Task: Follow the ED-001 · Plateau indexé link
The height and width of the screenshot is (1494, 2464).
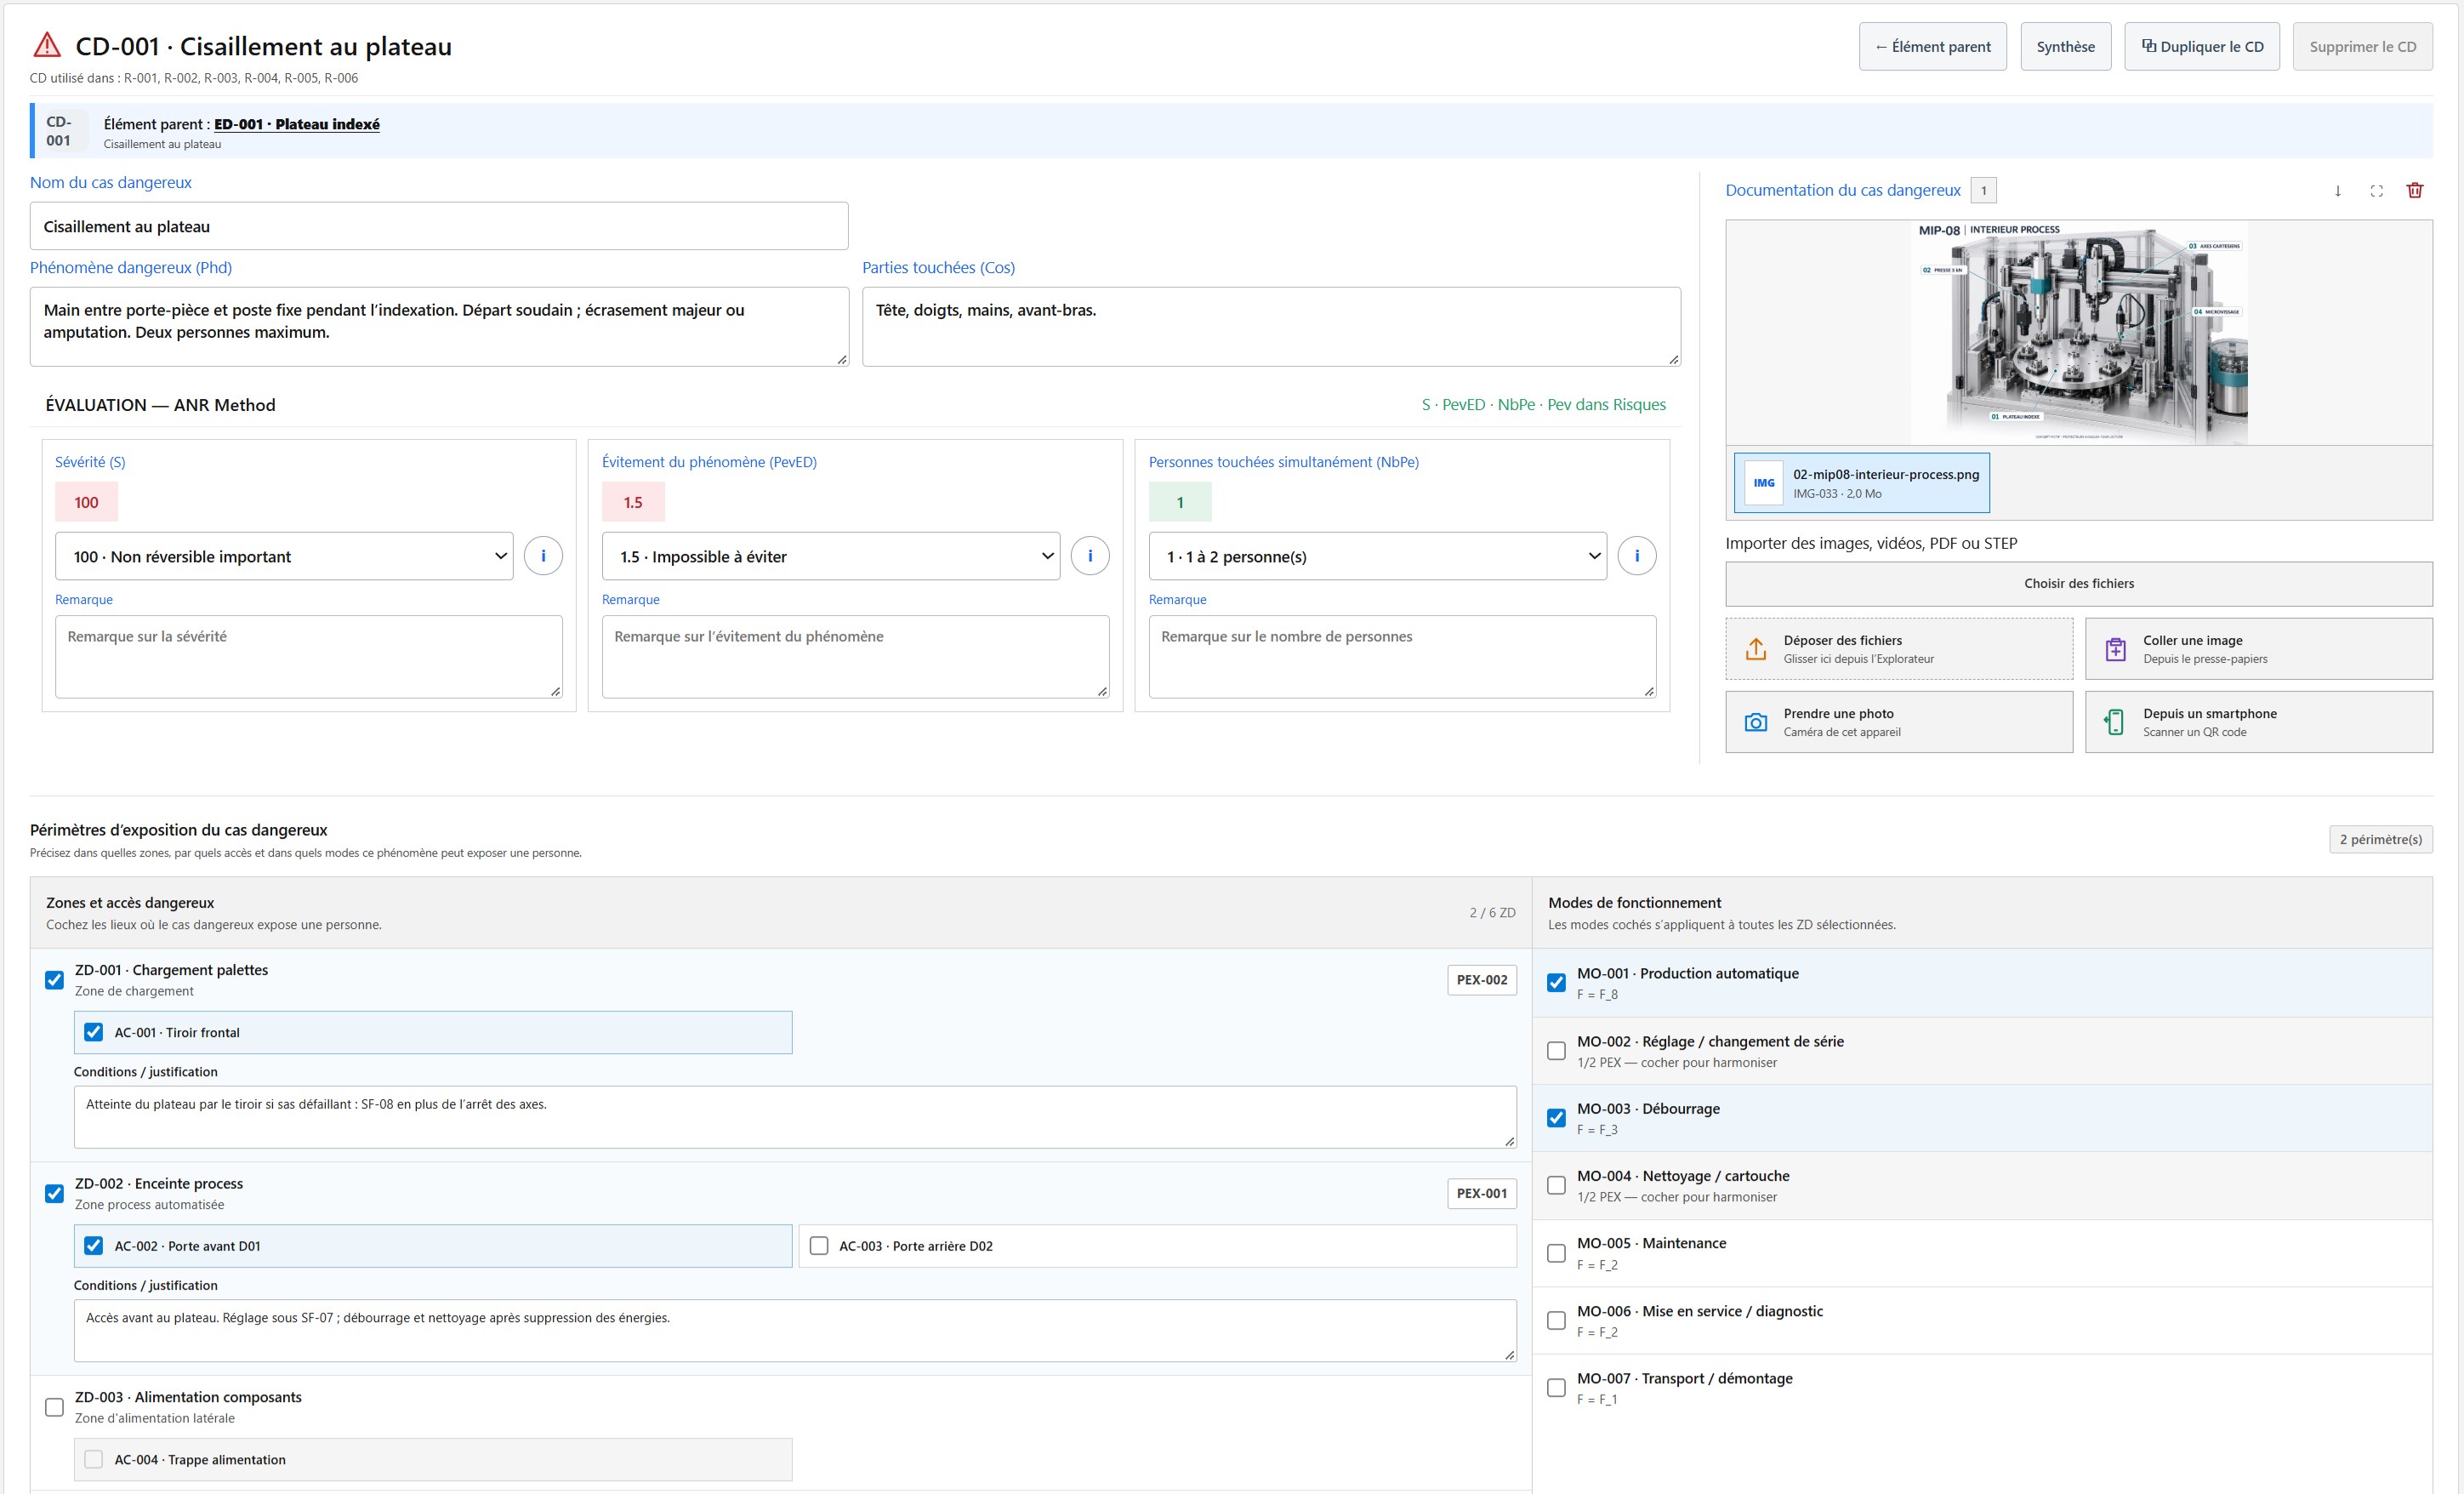Action: pos(297,124)
